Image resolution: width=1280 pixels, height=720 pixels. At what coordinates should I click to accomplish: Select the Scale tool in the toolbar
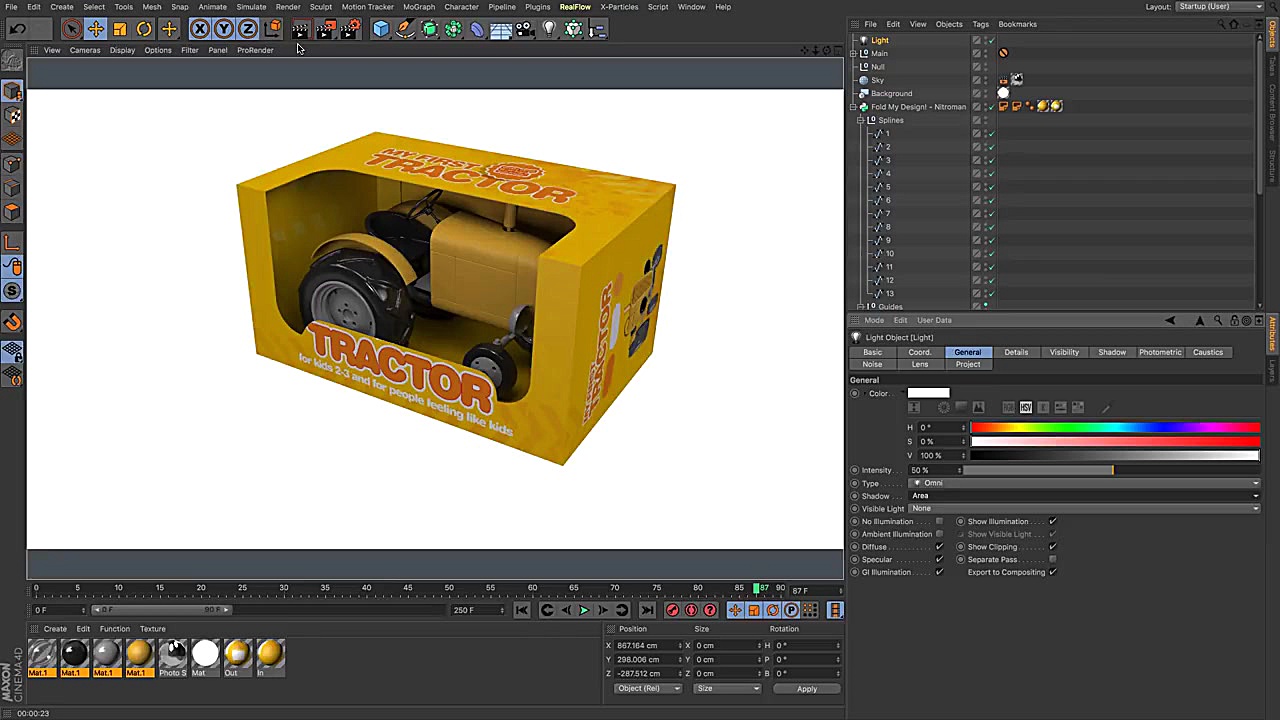pyautogui.click(x=119, y=28)
